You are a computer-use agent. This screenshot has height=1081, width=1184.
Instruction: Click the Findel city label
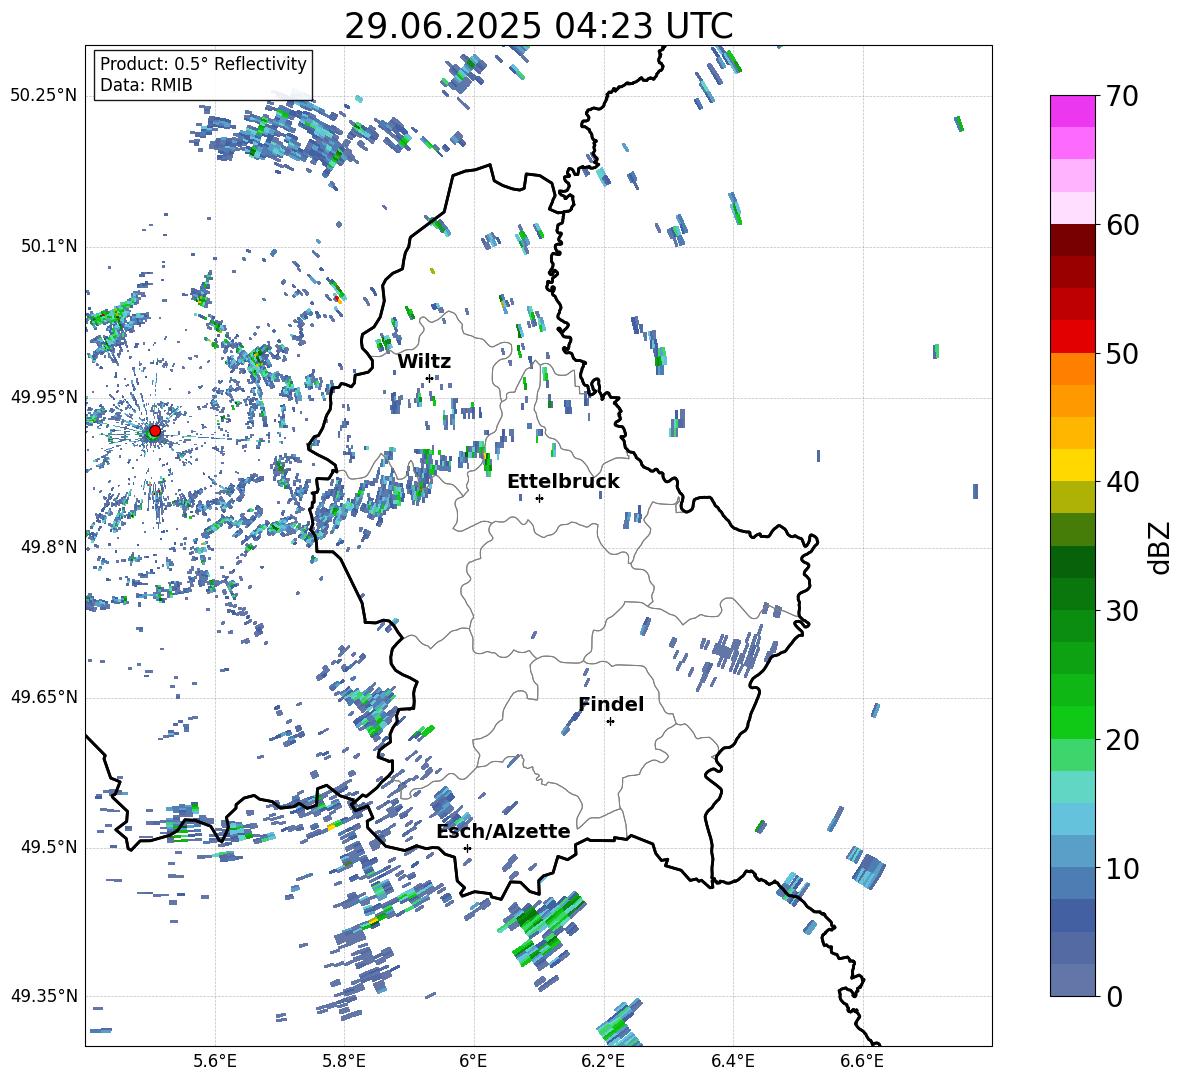click(x=611, y=704)
